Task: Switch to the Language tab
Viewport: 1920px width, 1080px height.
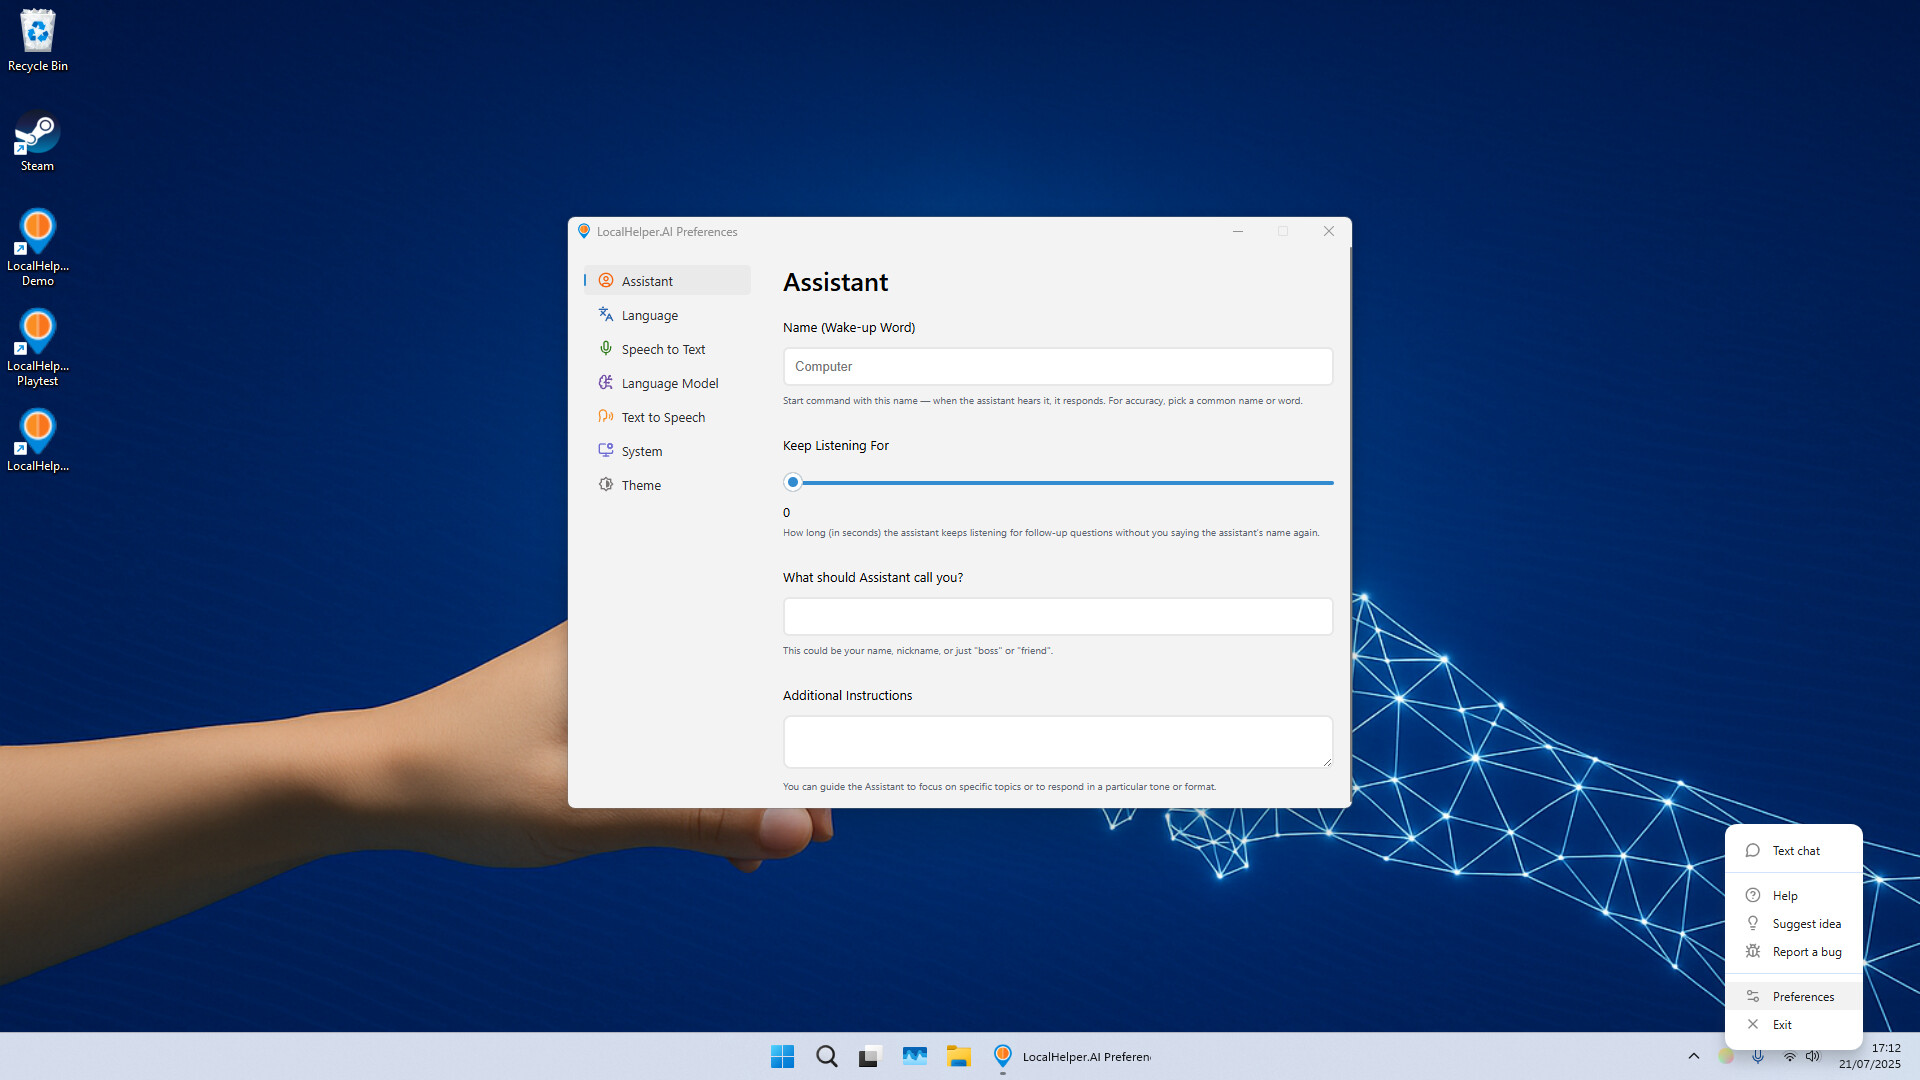Action: [x=650, y=314]
